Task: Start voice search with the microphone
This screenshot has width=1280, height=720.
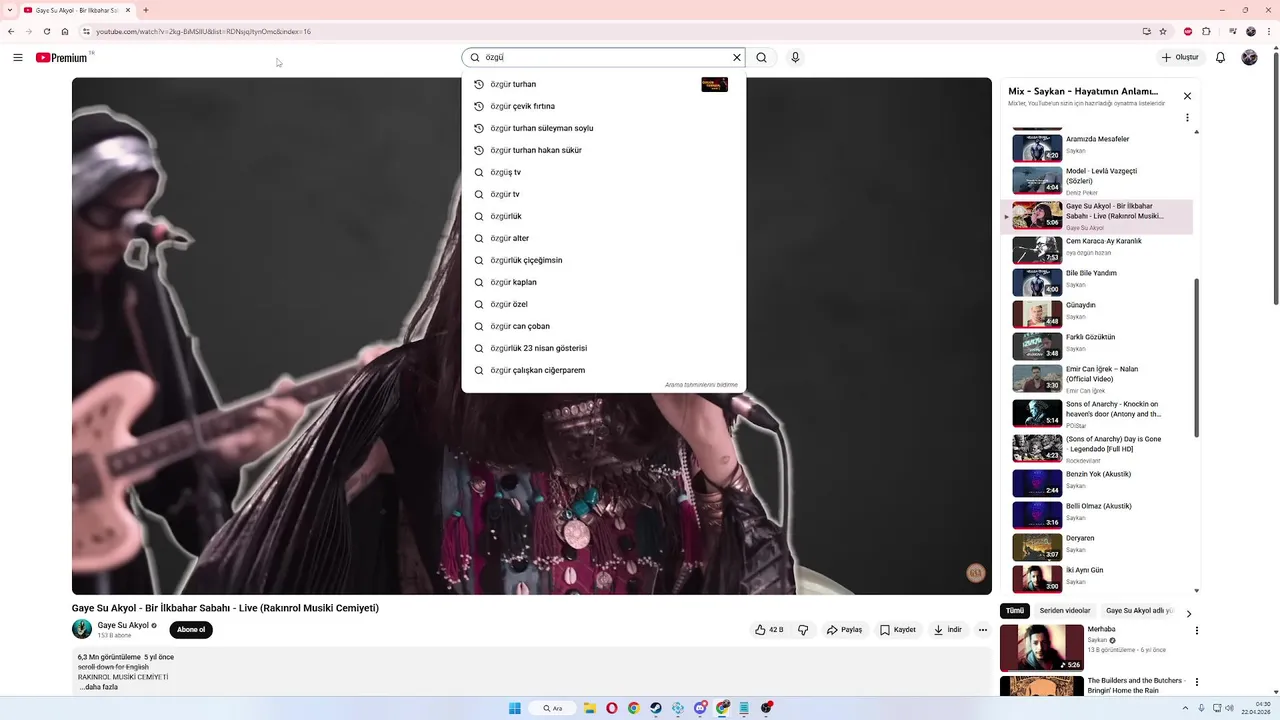Action: 795,58
